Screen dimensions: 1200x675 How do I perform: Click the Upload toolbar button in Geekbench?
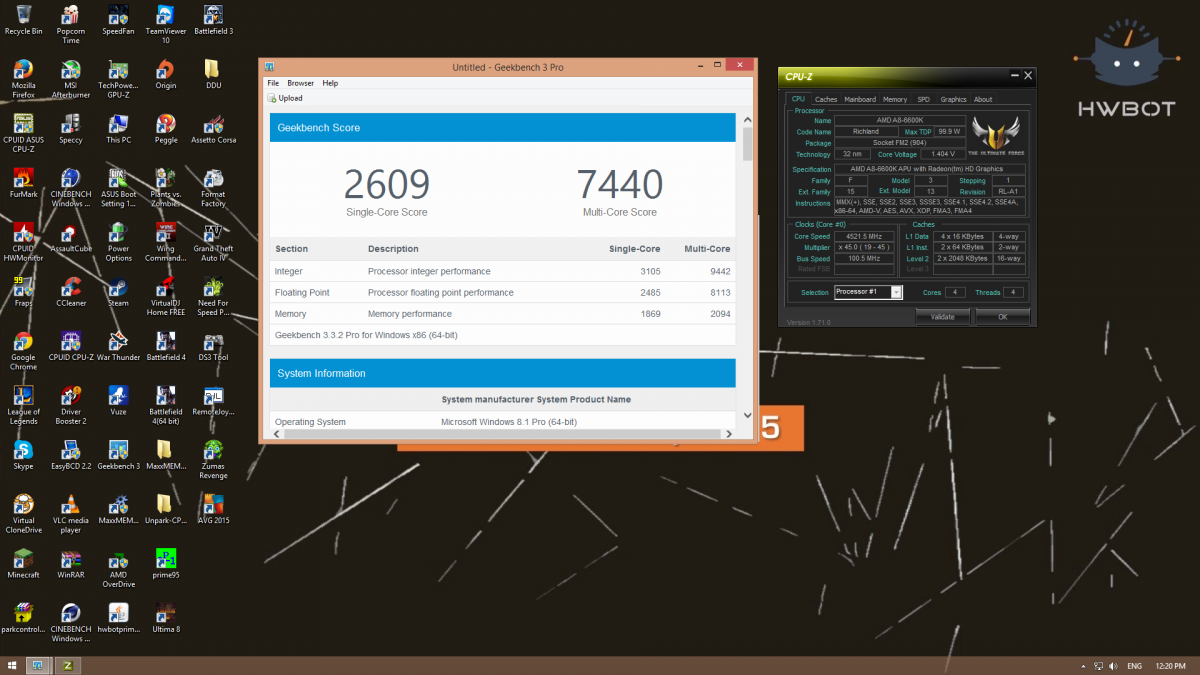click(x=285, y=98)
